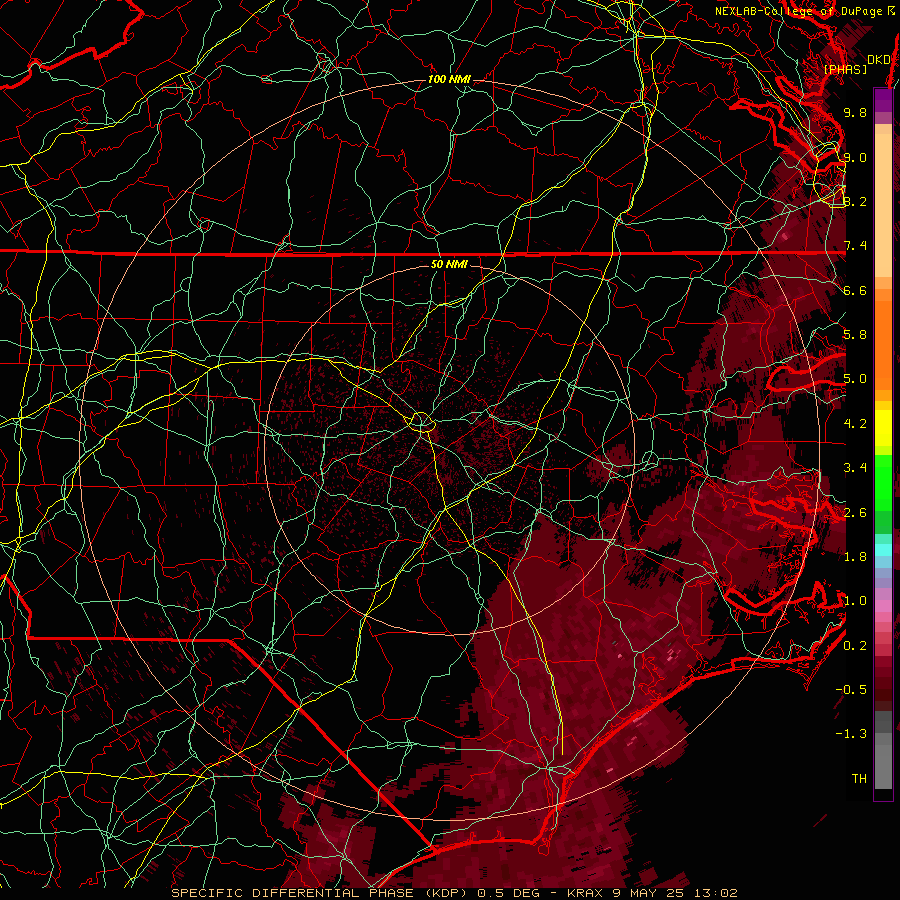Click the 2.6 scale value

click(855, 512)
